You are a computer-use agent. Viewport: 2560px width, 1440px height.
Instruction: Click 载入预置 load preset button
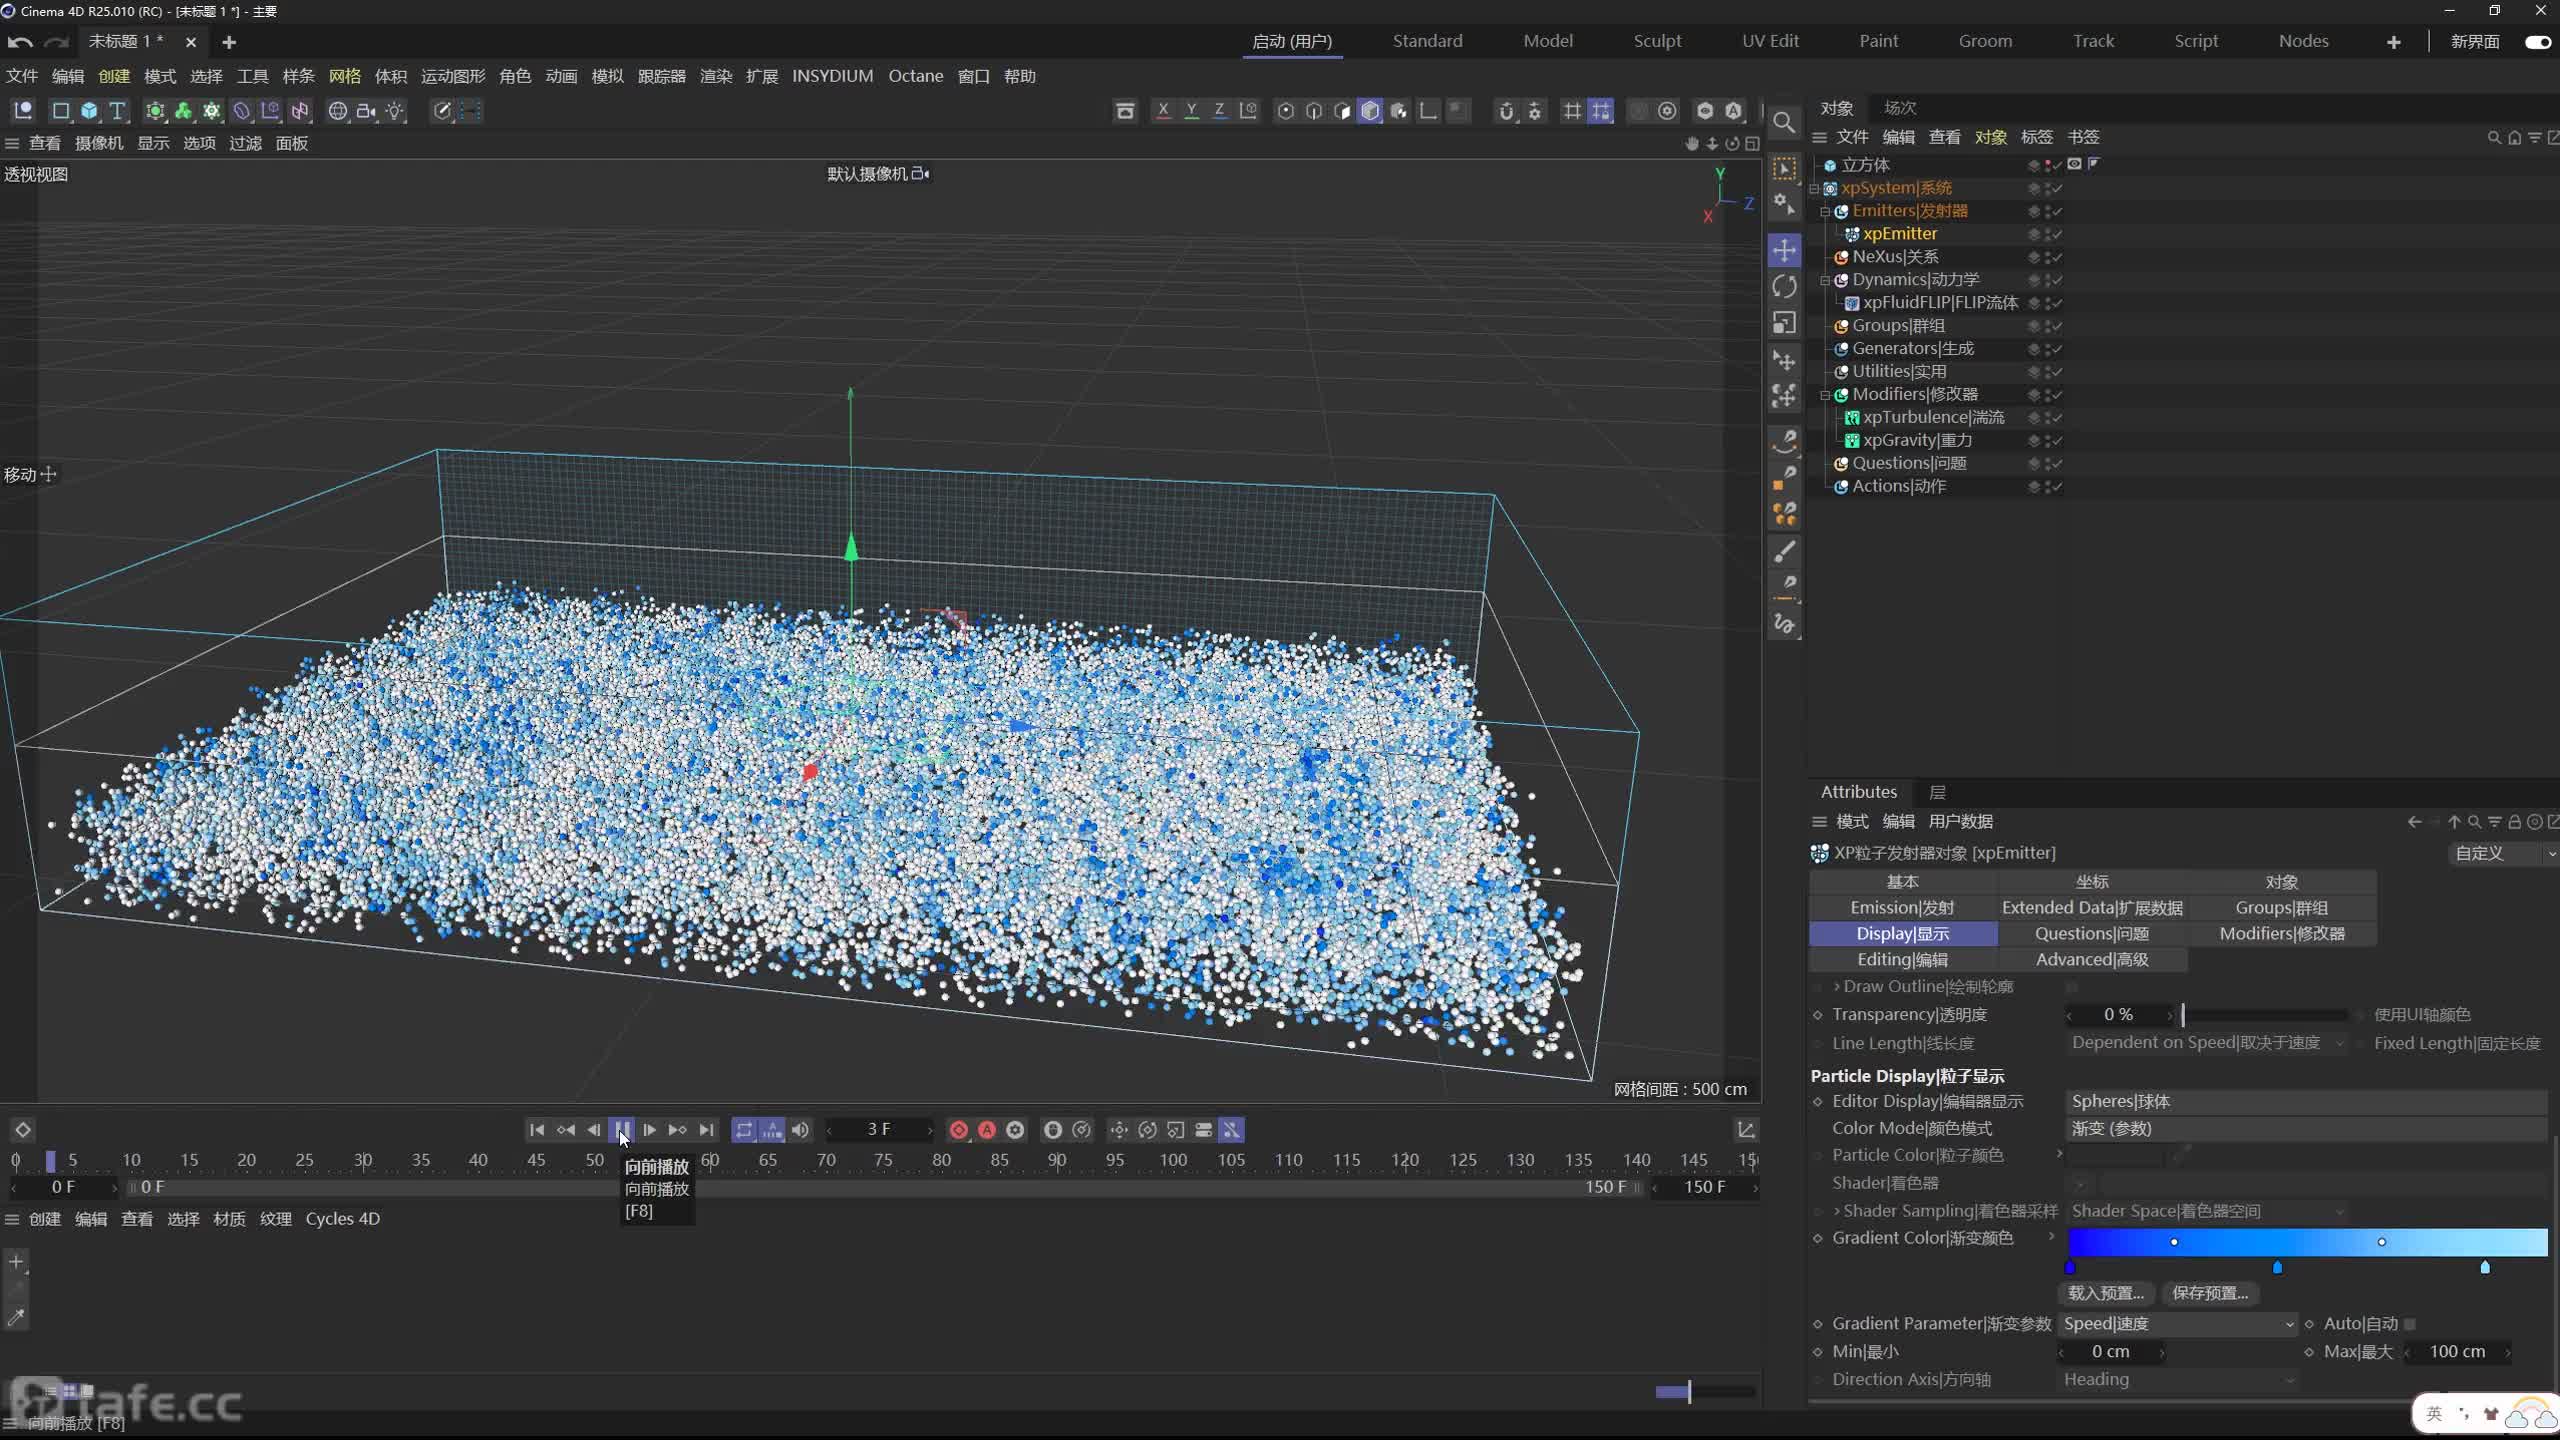tap(2106, 1292)
